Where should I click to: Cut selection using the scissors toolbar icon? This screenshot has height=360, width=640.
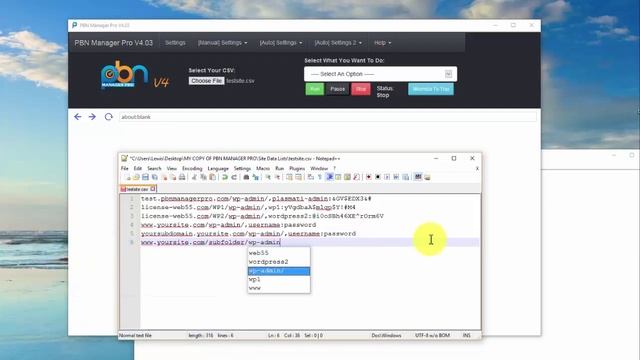pos(194,177)
